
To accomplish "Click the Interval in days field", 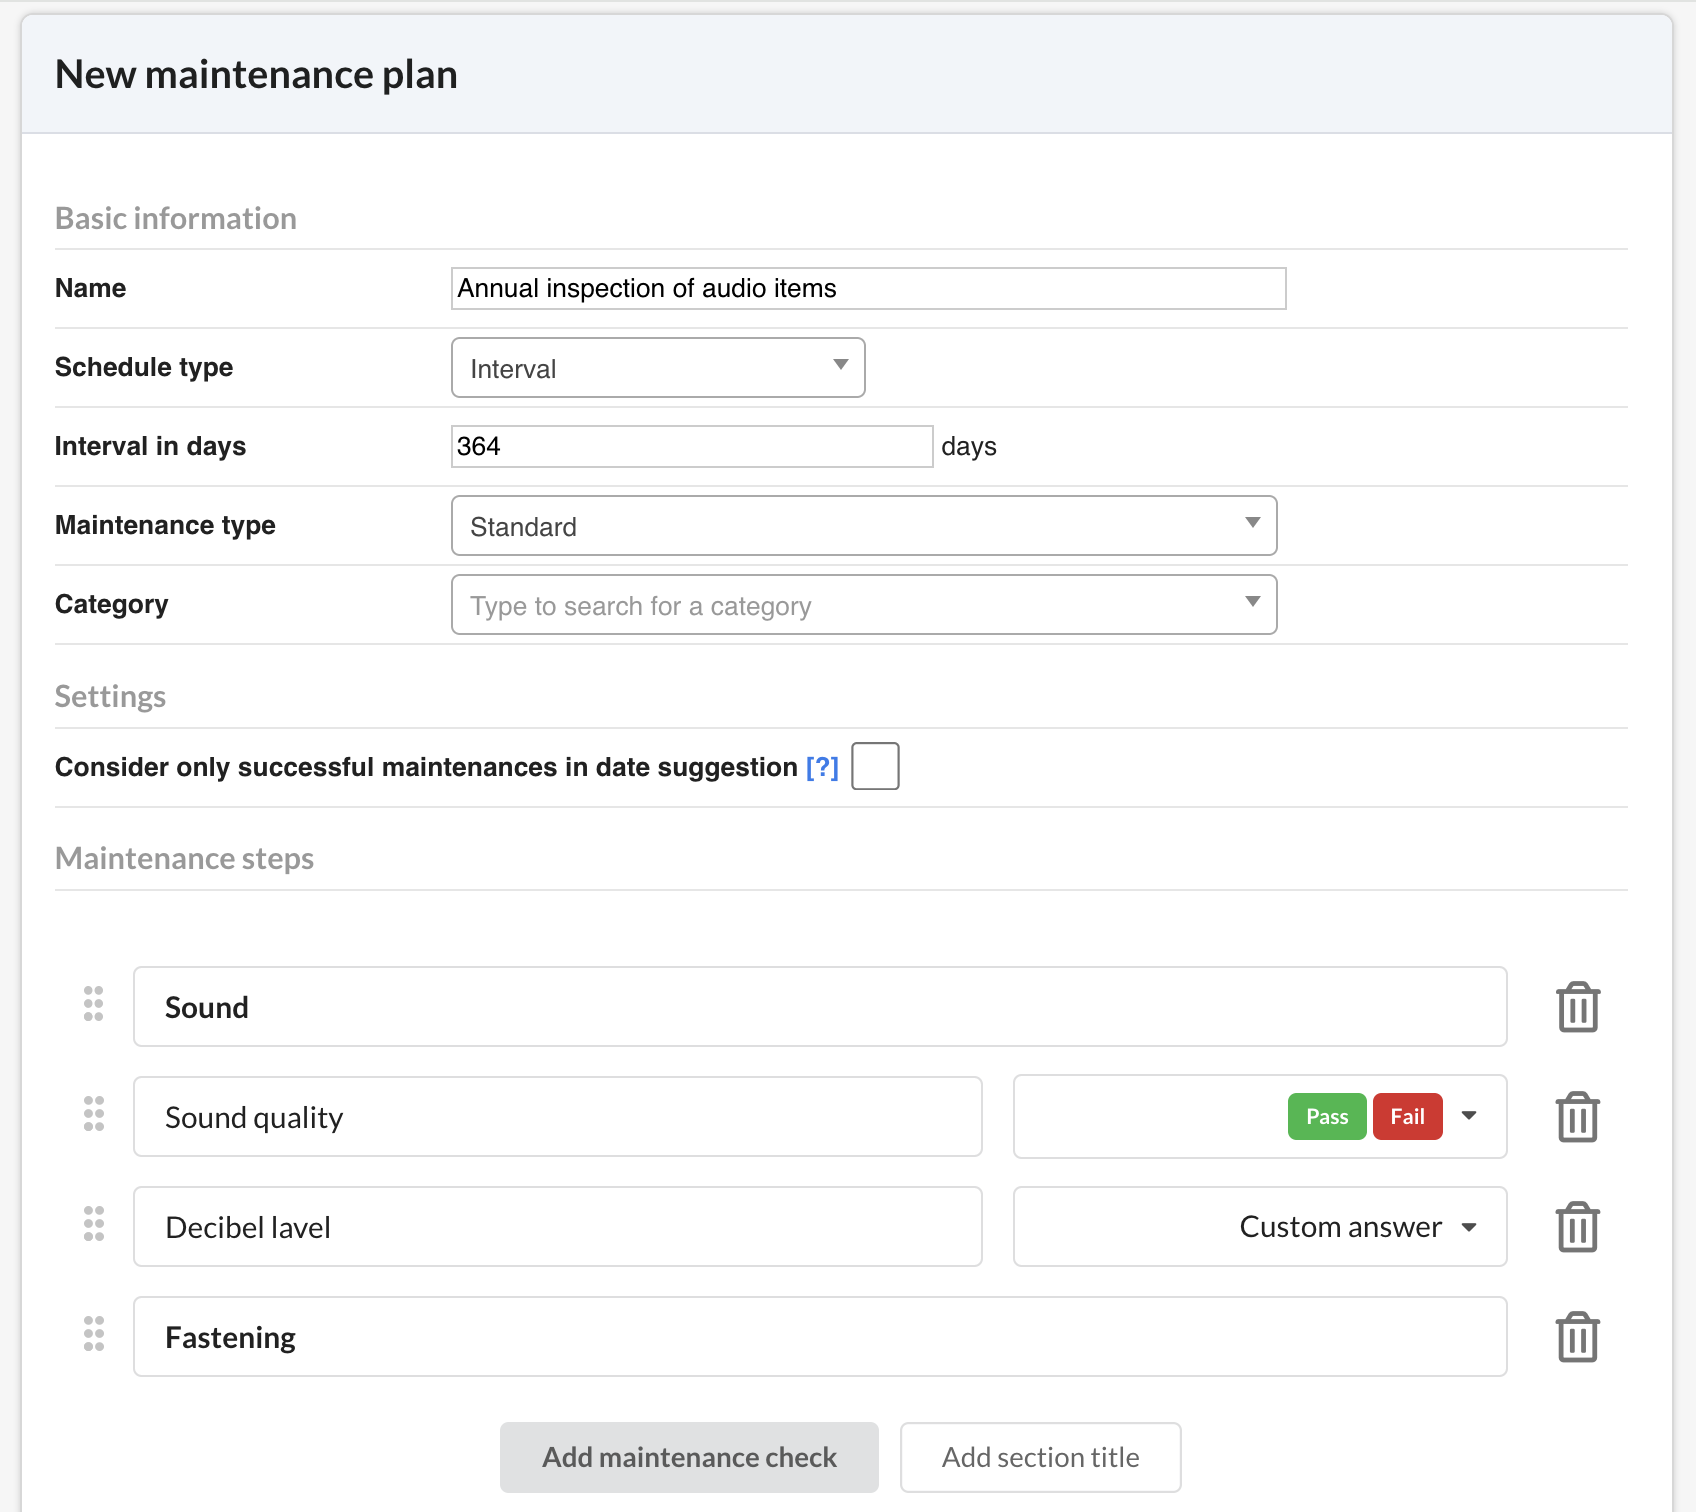I will click(x=691, y=447).
